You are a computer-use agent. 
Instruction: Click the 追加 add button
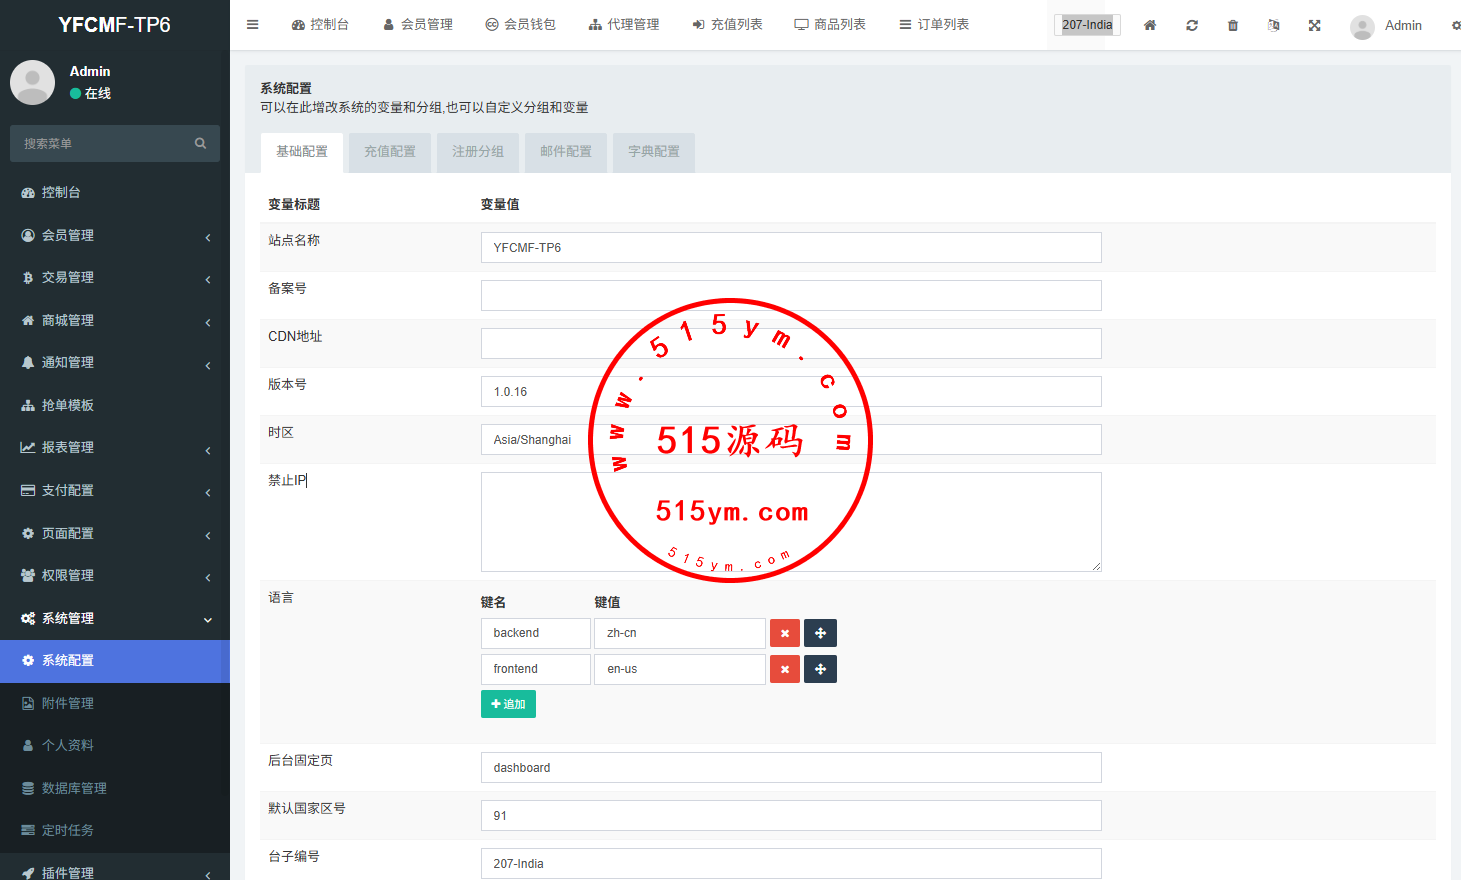[x=508, y=704]
